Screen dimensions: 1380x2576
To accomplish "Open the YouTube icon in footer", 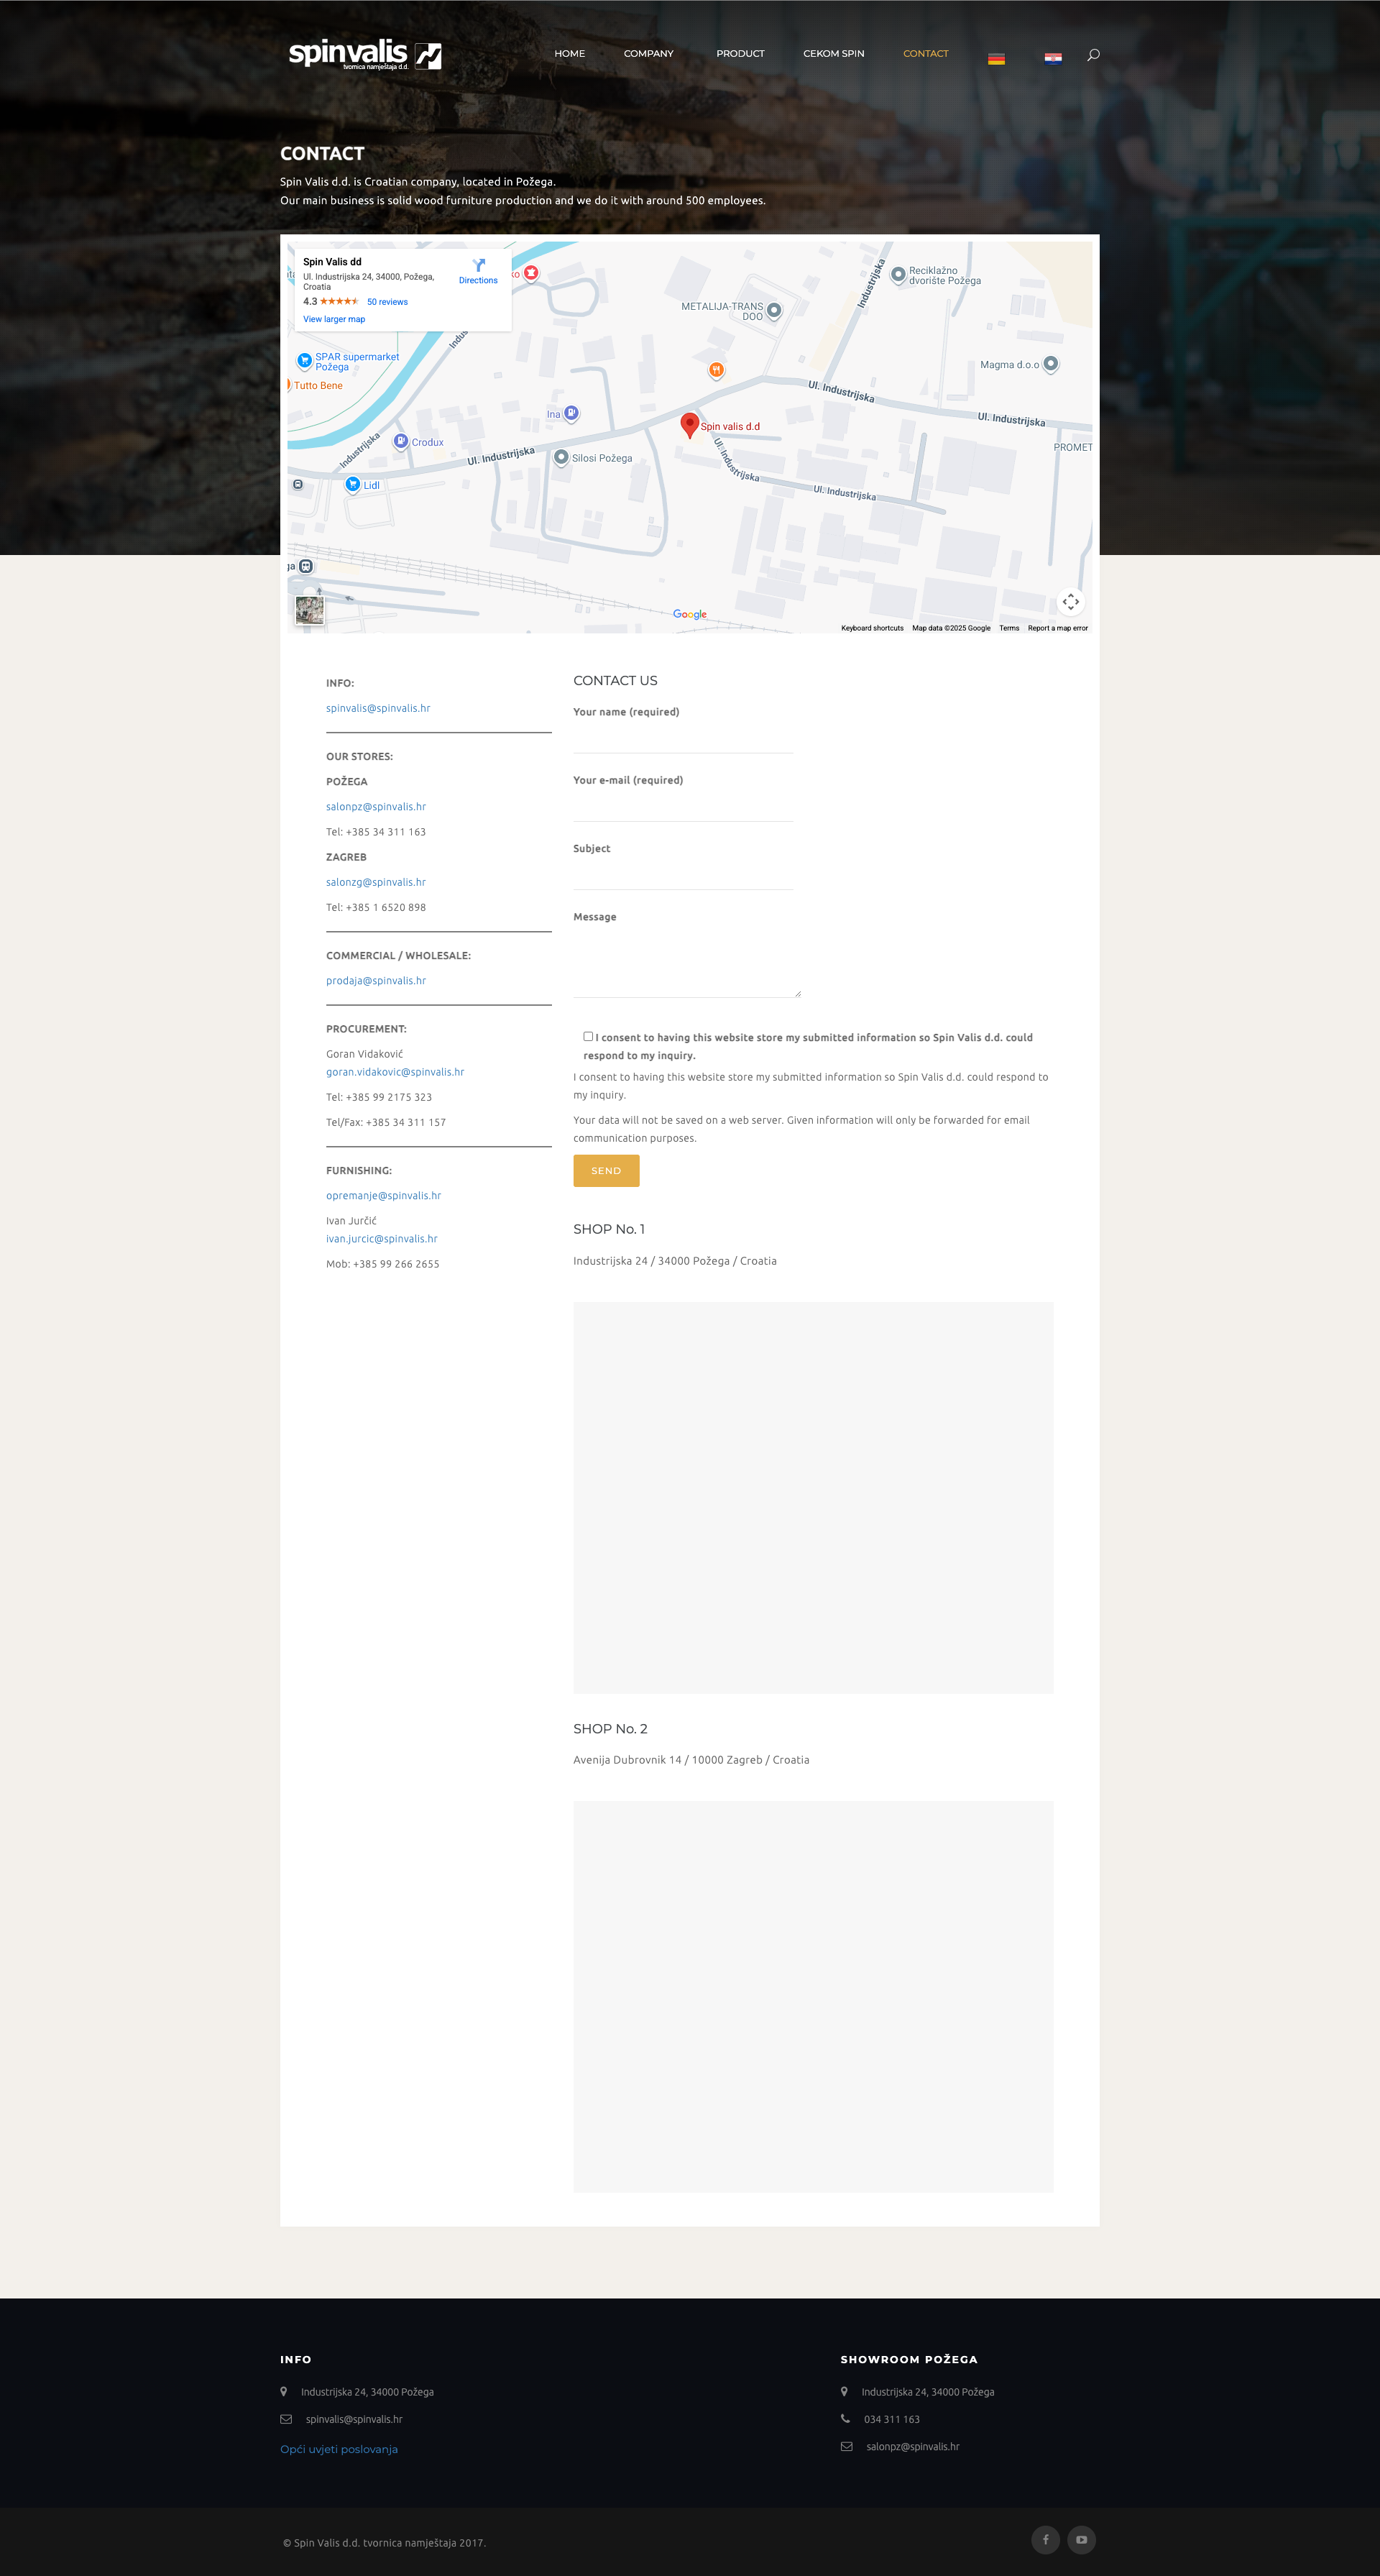I will tap(1081, 2539).
